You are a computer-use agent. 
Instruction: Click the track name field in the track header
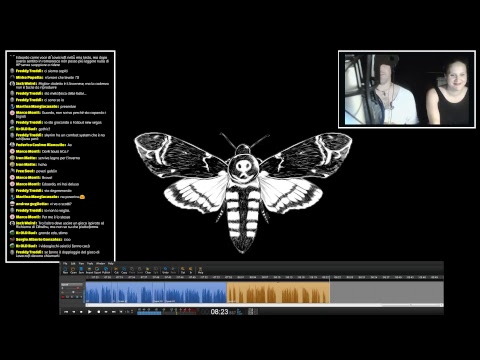point(72,284)
